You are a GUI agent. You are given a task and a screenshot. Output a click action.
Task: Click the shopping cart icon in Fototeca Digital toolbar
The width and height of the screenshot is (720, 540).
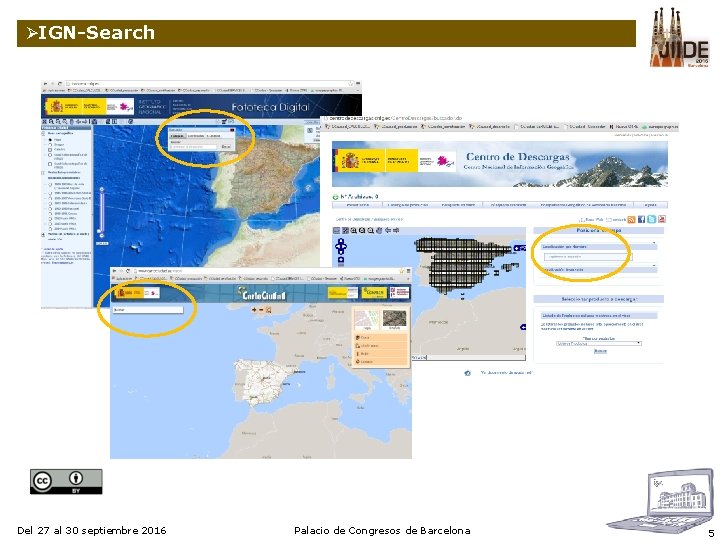point(224,121)
